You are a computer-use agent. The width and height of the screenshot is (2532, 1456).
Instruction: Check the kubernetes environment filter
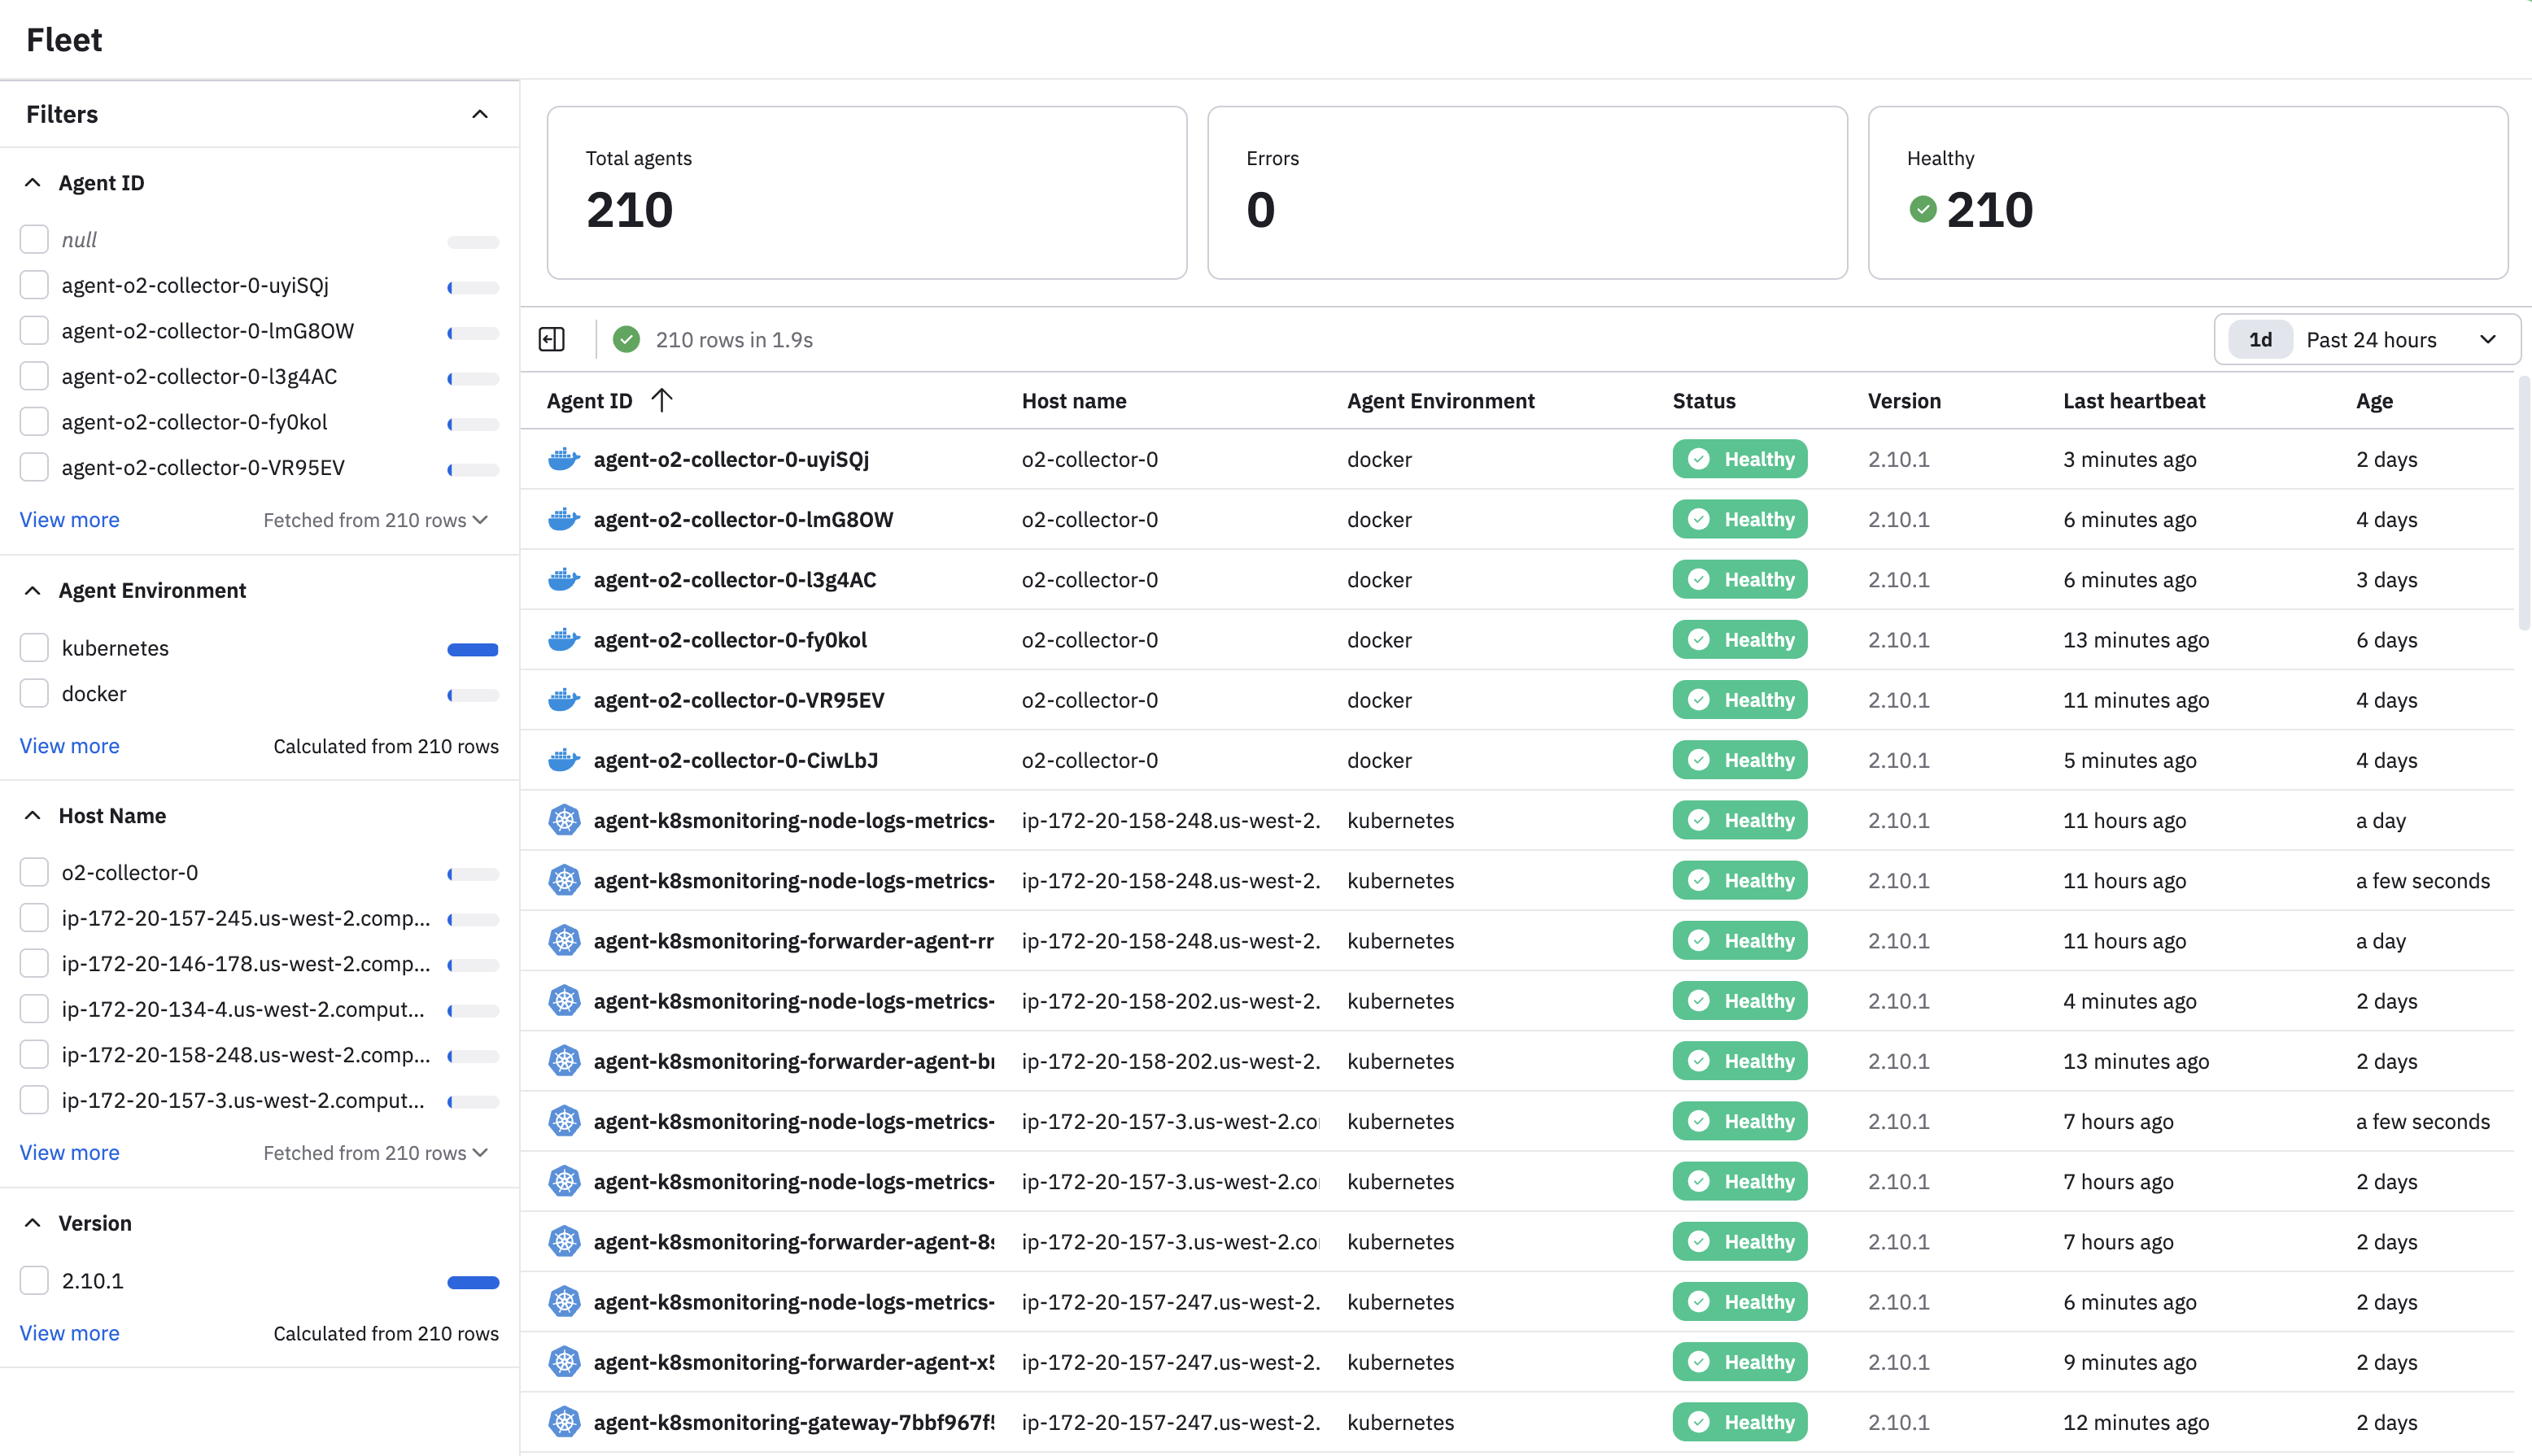pos(35,648)
